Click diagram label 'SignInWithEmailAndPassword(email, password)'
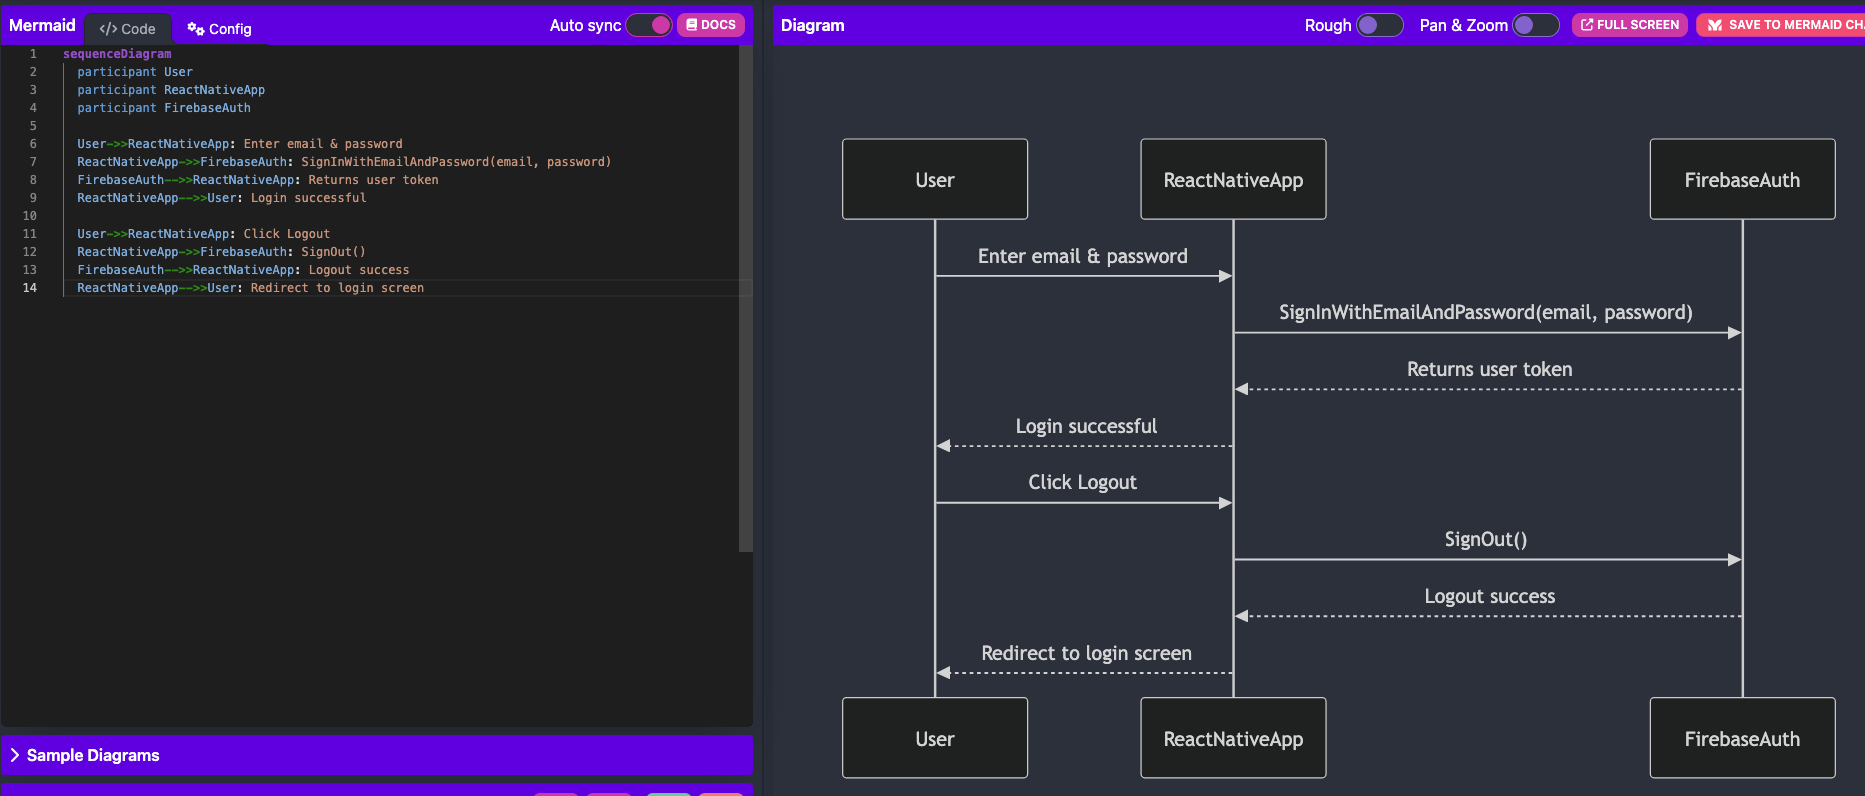 coord(1485,312)
